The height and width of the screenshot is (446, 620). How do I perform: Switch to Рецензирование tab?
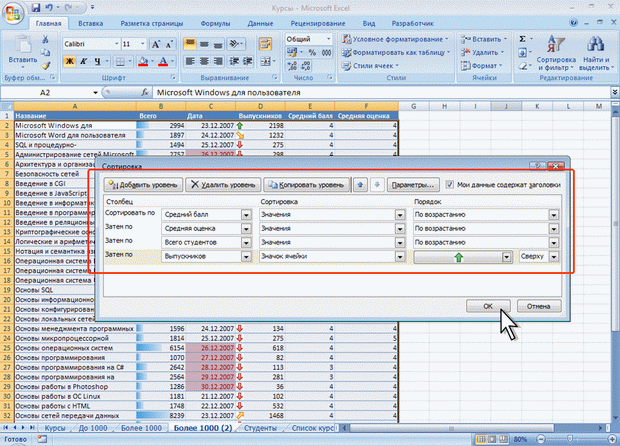click(318, 23)
